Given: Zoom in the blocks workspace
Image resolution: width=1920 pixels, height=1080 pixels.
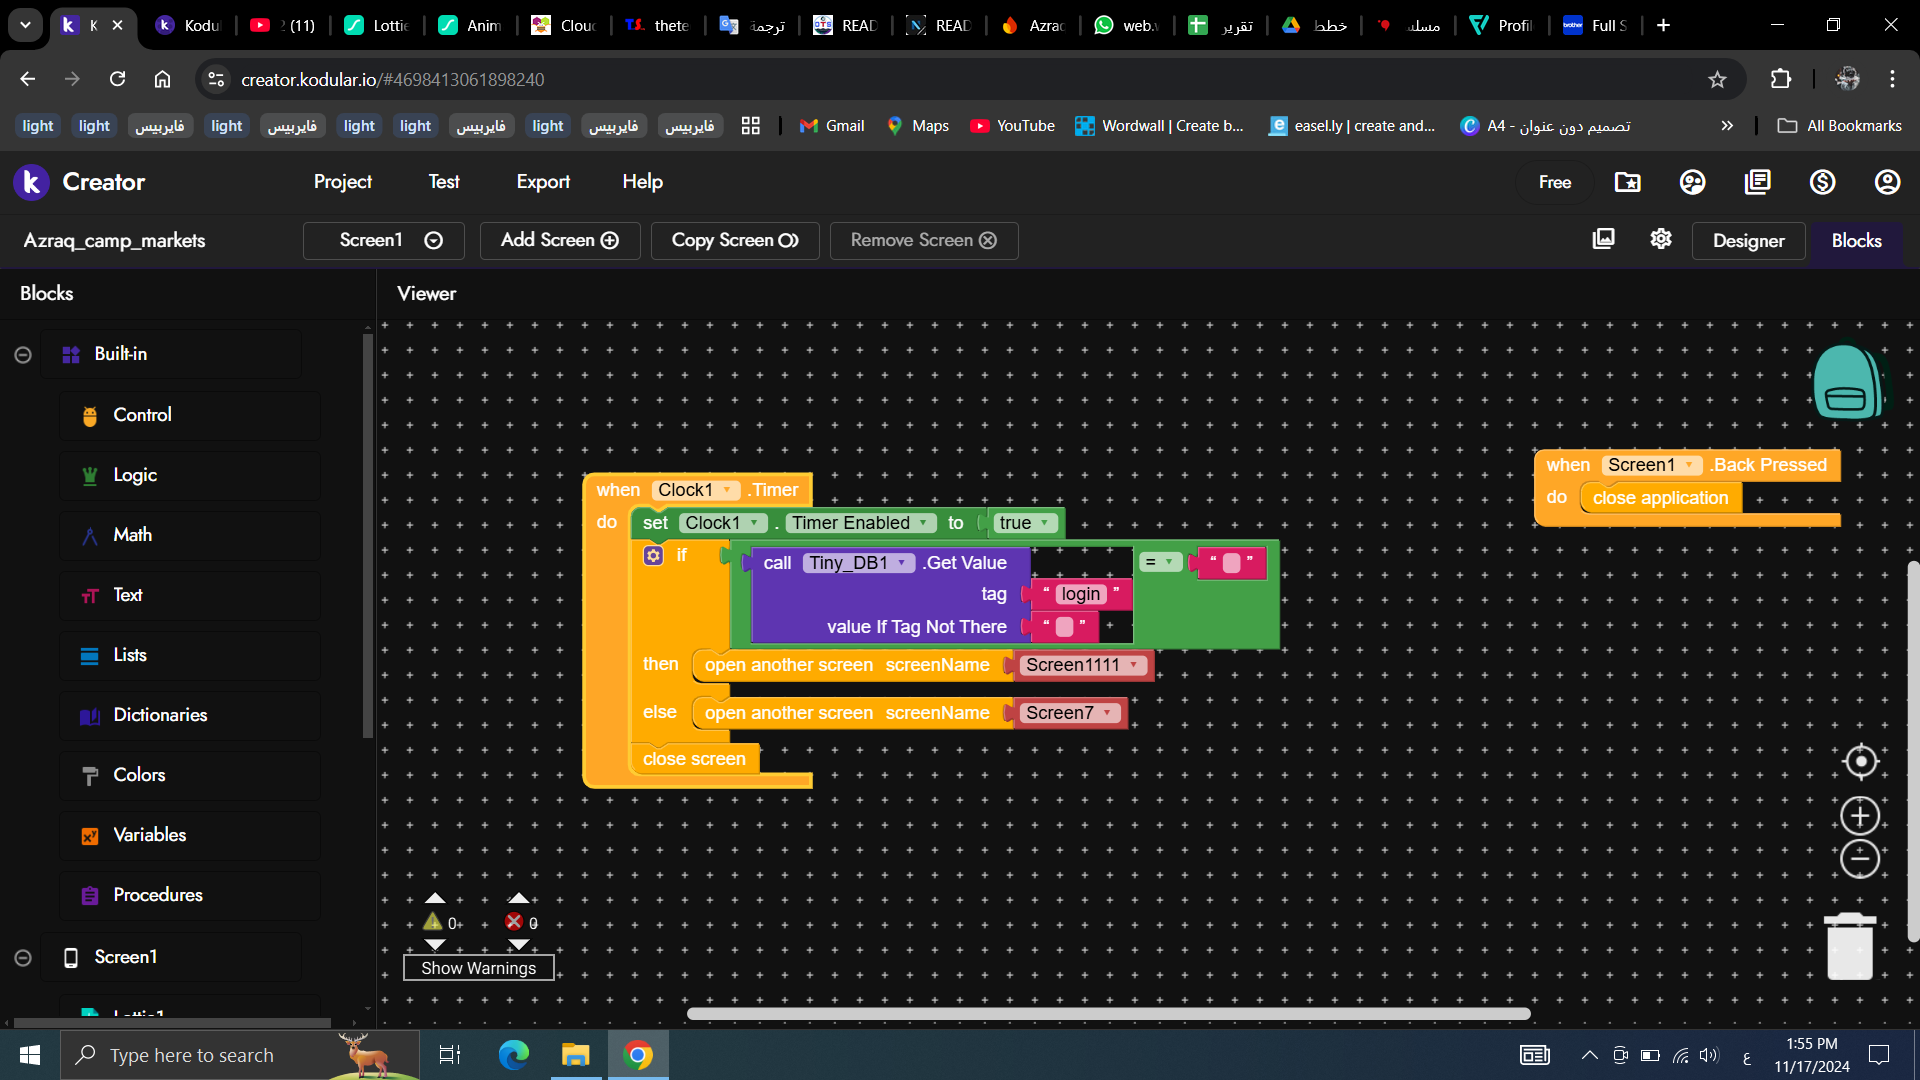Looking at the screenshot, I should coord(1860,816).
